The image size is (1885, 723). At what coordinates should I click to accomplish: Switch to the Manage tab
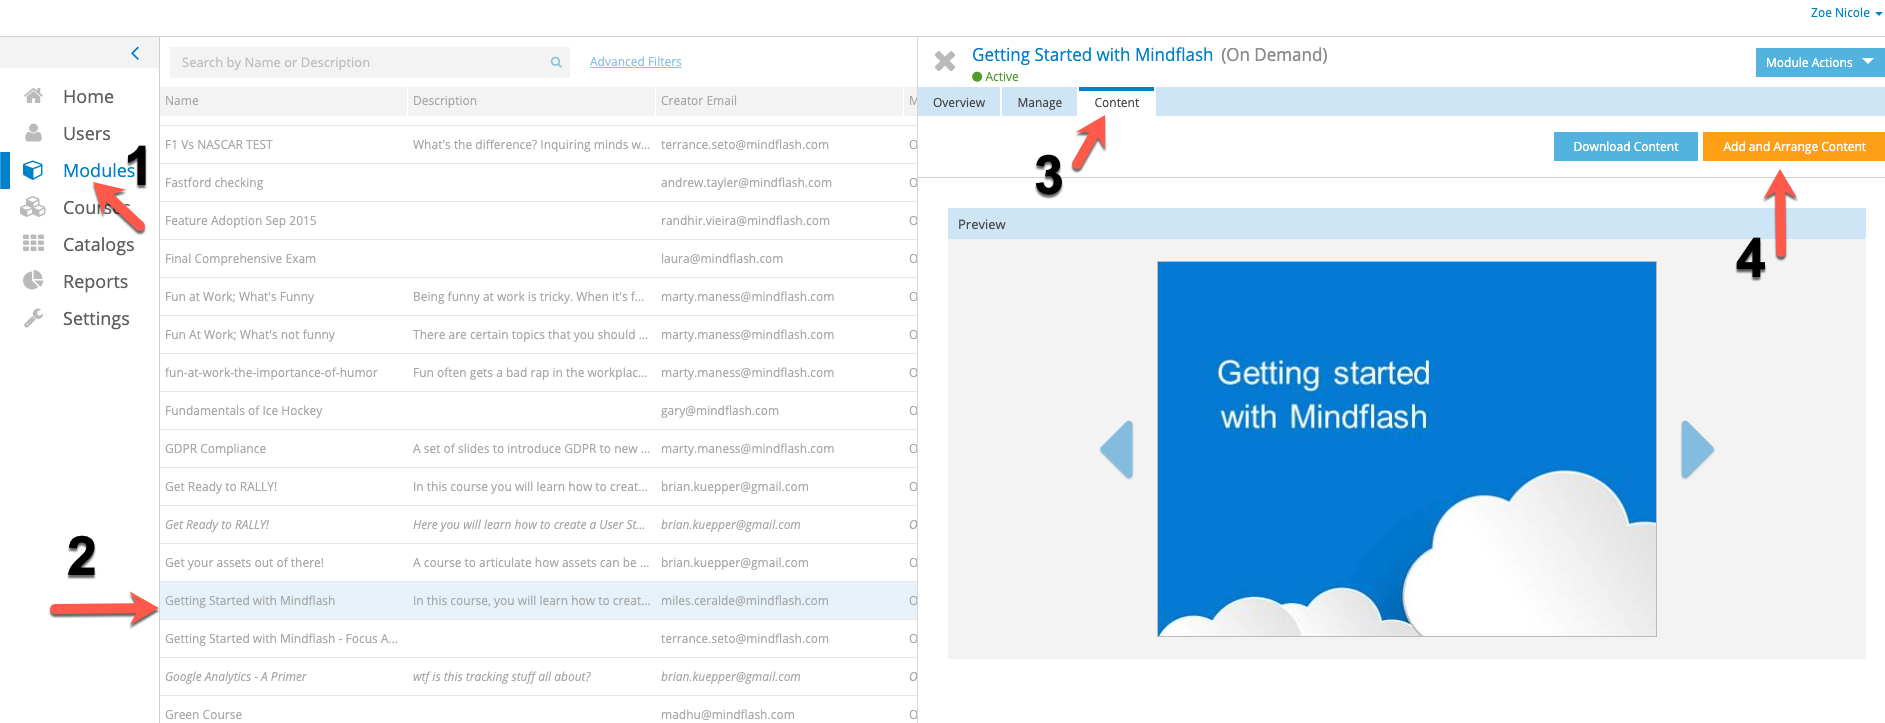1040,102
